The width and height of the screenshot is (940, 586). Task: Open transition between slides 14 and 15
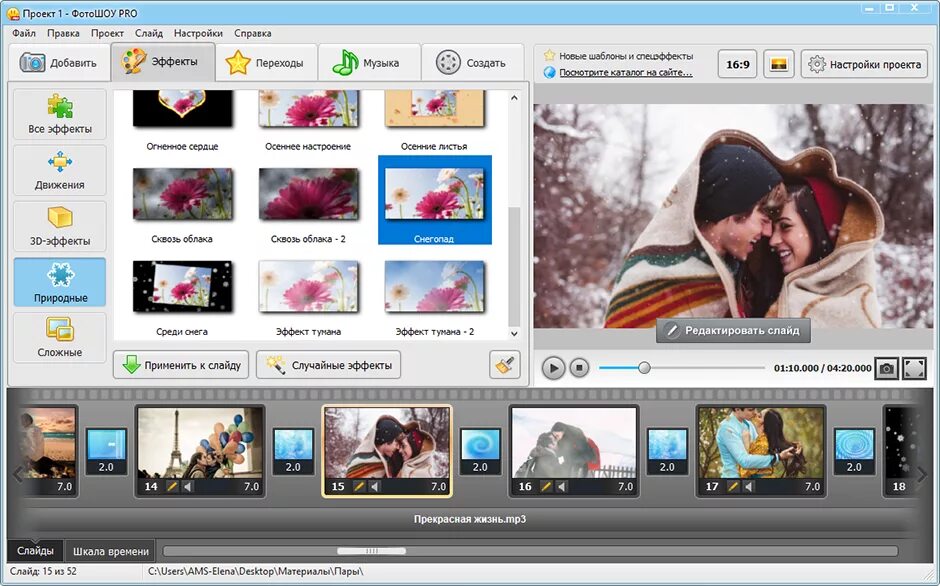tap(293, 451)
